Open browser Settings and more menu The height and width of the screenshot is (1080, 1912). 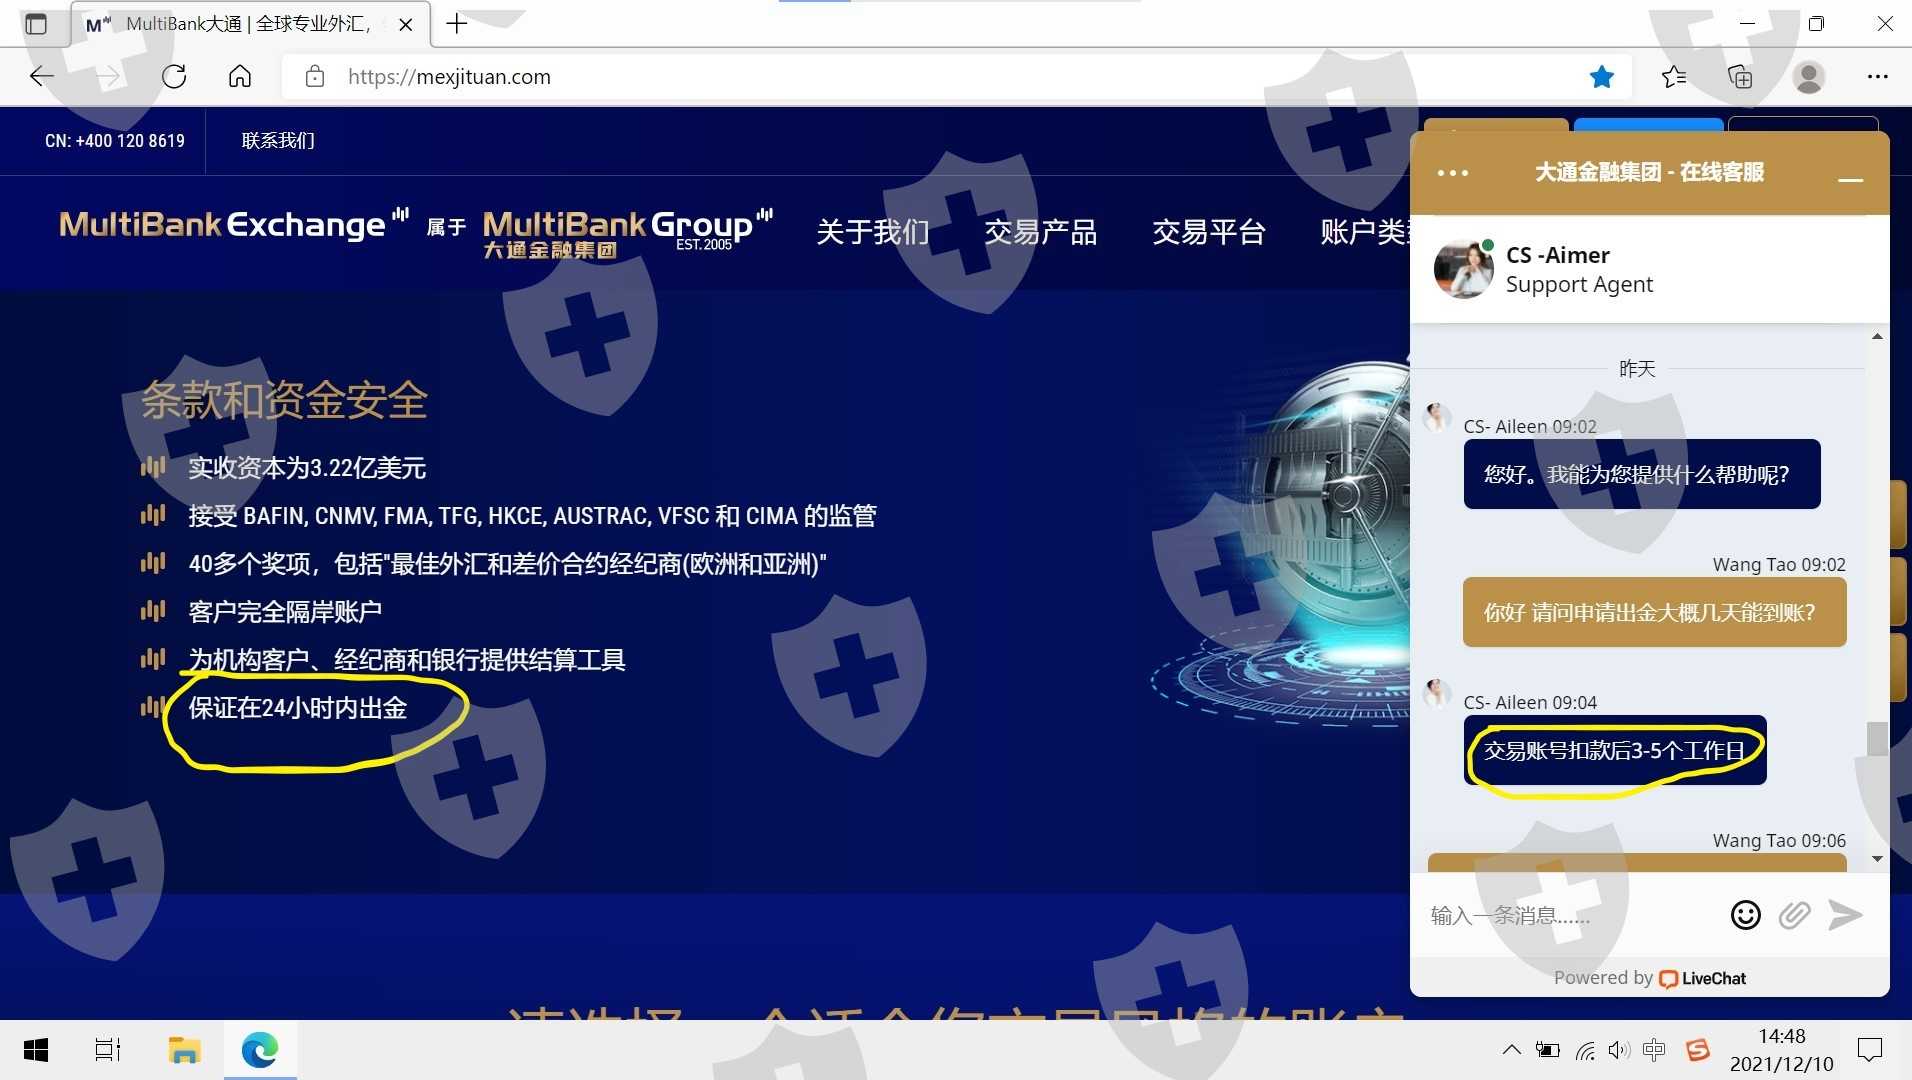pyautogui.click(x=1877, y=77)
